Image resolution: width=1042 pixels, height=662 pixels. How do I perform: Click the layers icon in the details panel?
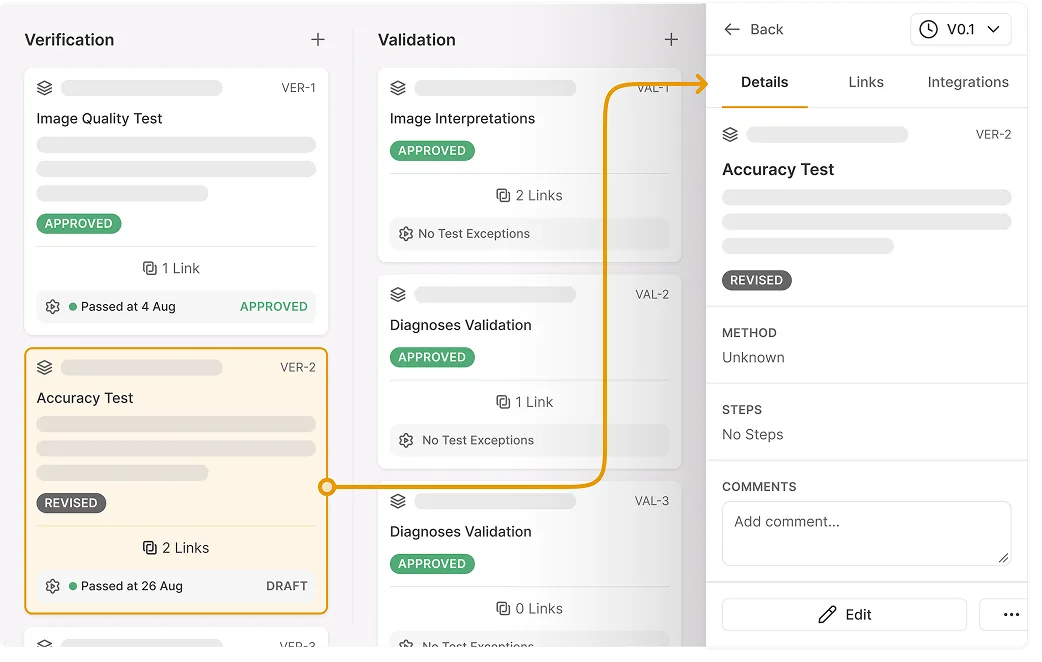coord(730,135)
